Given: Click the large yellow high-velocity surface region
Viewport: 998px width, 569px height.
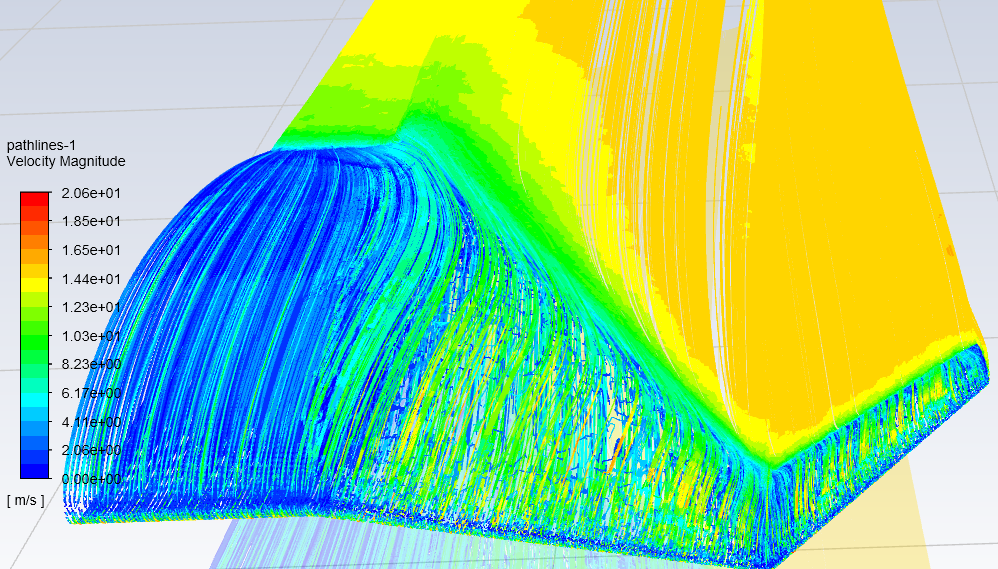Looking at the screenshot, I should click(850, 250).
